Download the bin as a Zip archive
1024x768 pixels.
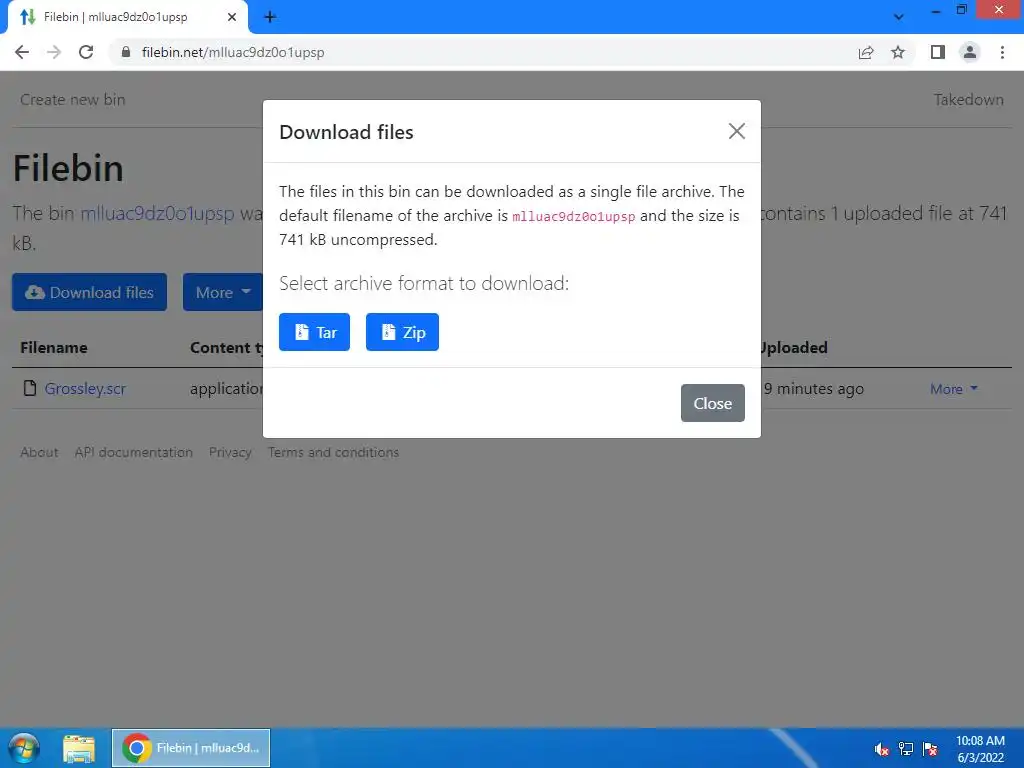(402, 332)
